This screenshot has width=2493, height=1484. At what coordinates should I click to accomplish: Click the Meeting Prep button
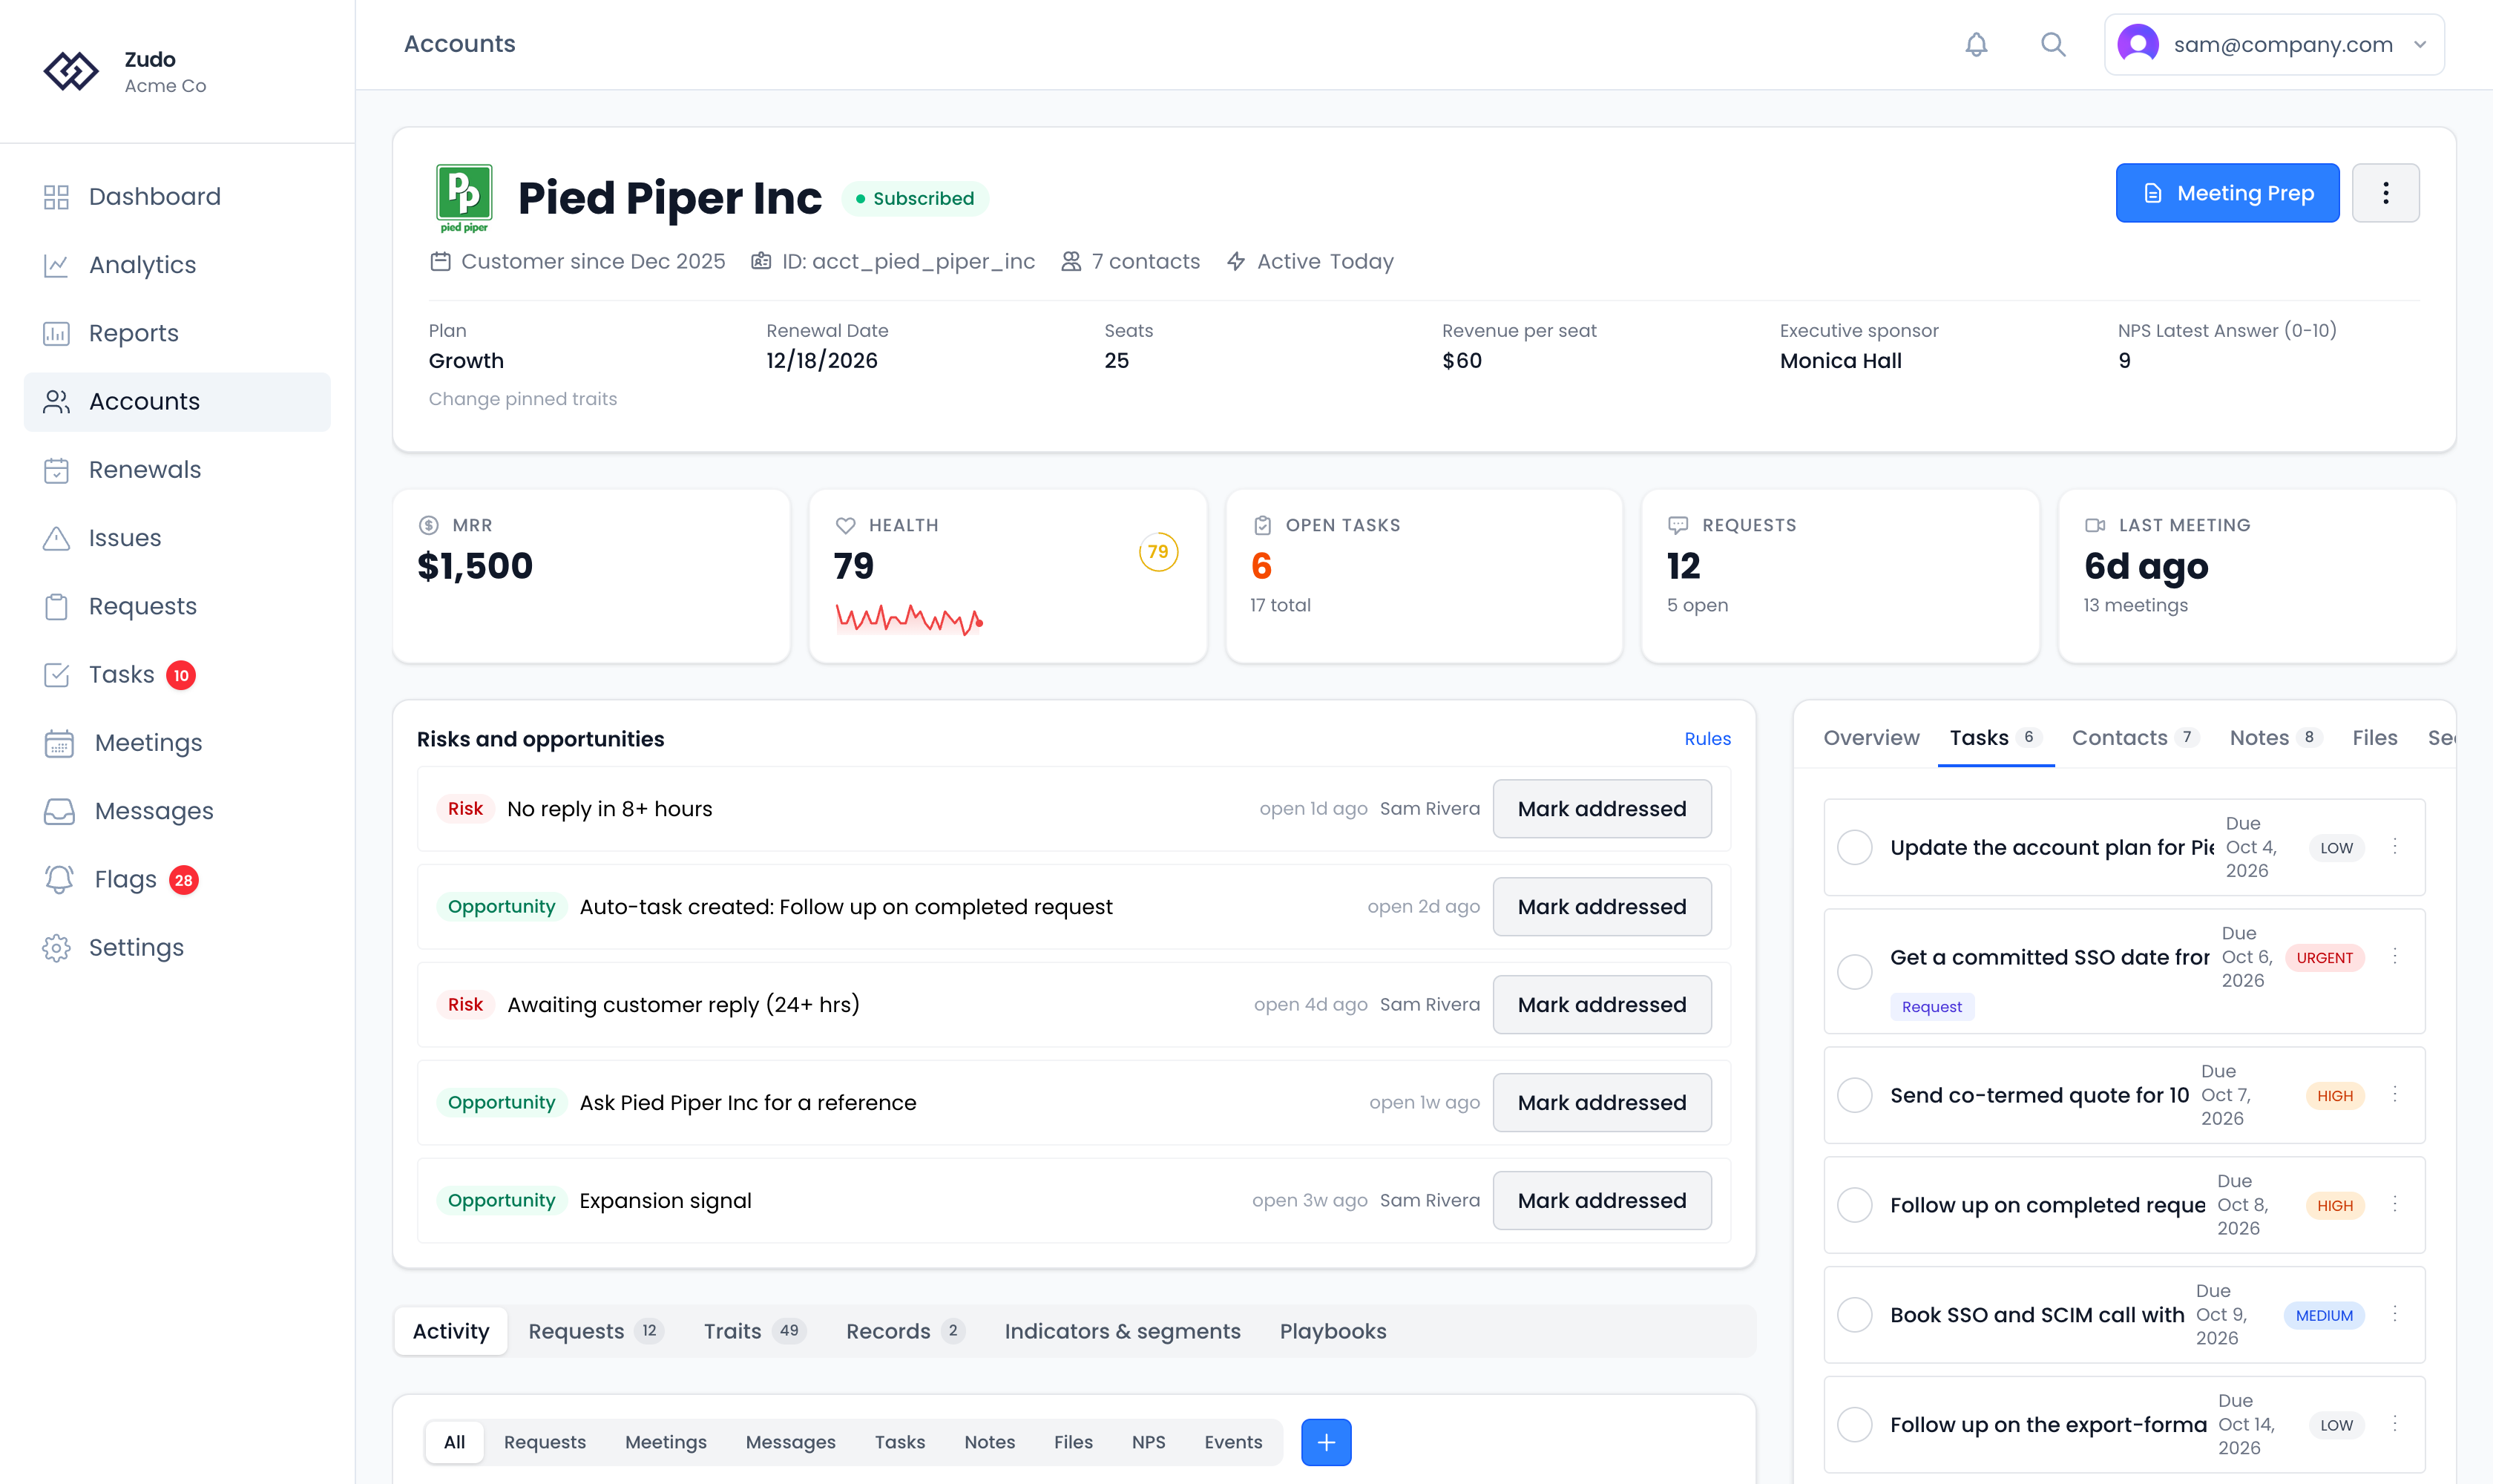[x=2227, y=193]
